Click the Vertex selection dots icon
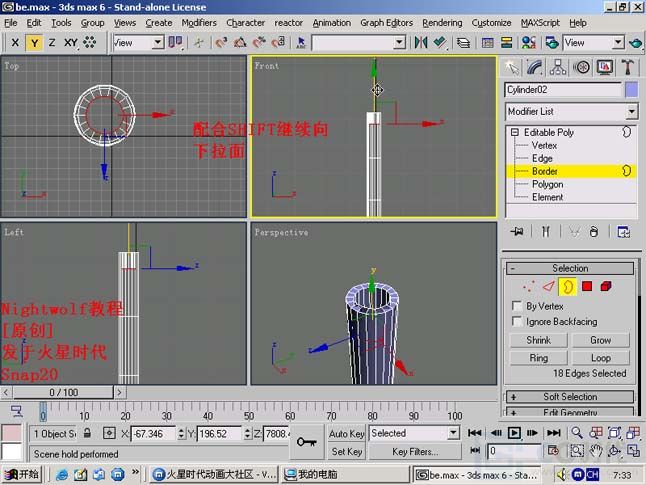This screenshot has height=485, width=646. (x=529, y=286)
